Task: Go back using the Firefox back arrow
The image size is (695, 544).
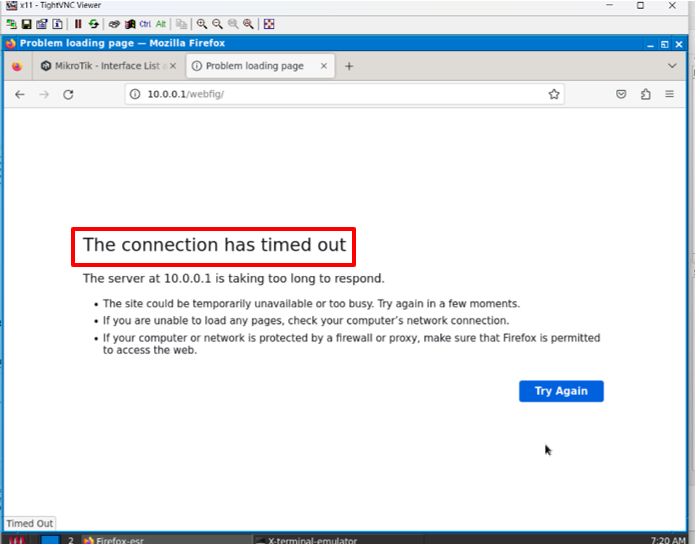Action: (x=19, y=94)
